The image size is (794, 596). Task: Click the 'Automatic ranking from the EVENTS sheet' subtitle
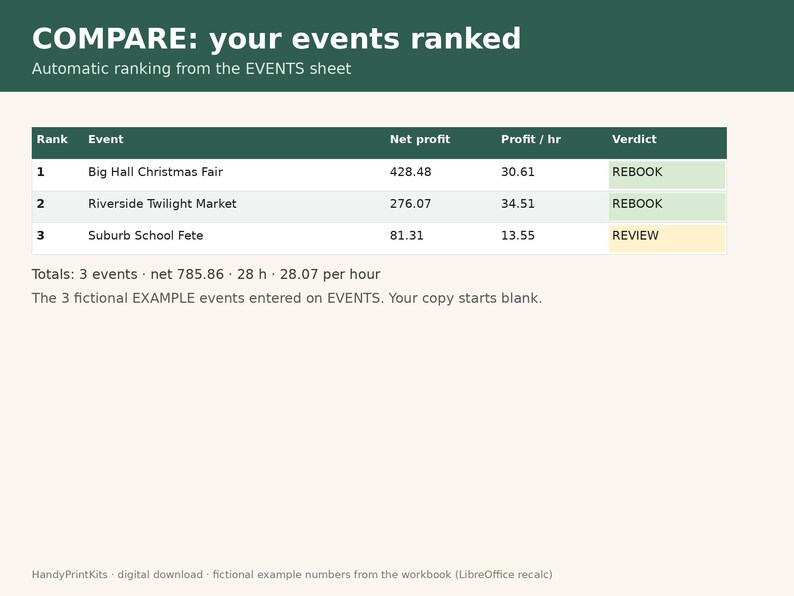pyautogui.click(x=191, y=69)
